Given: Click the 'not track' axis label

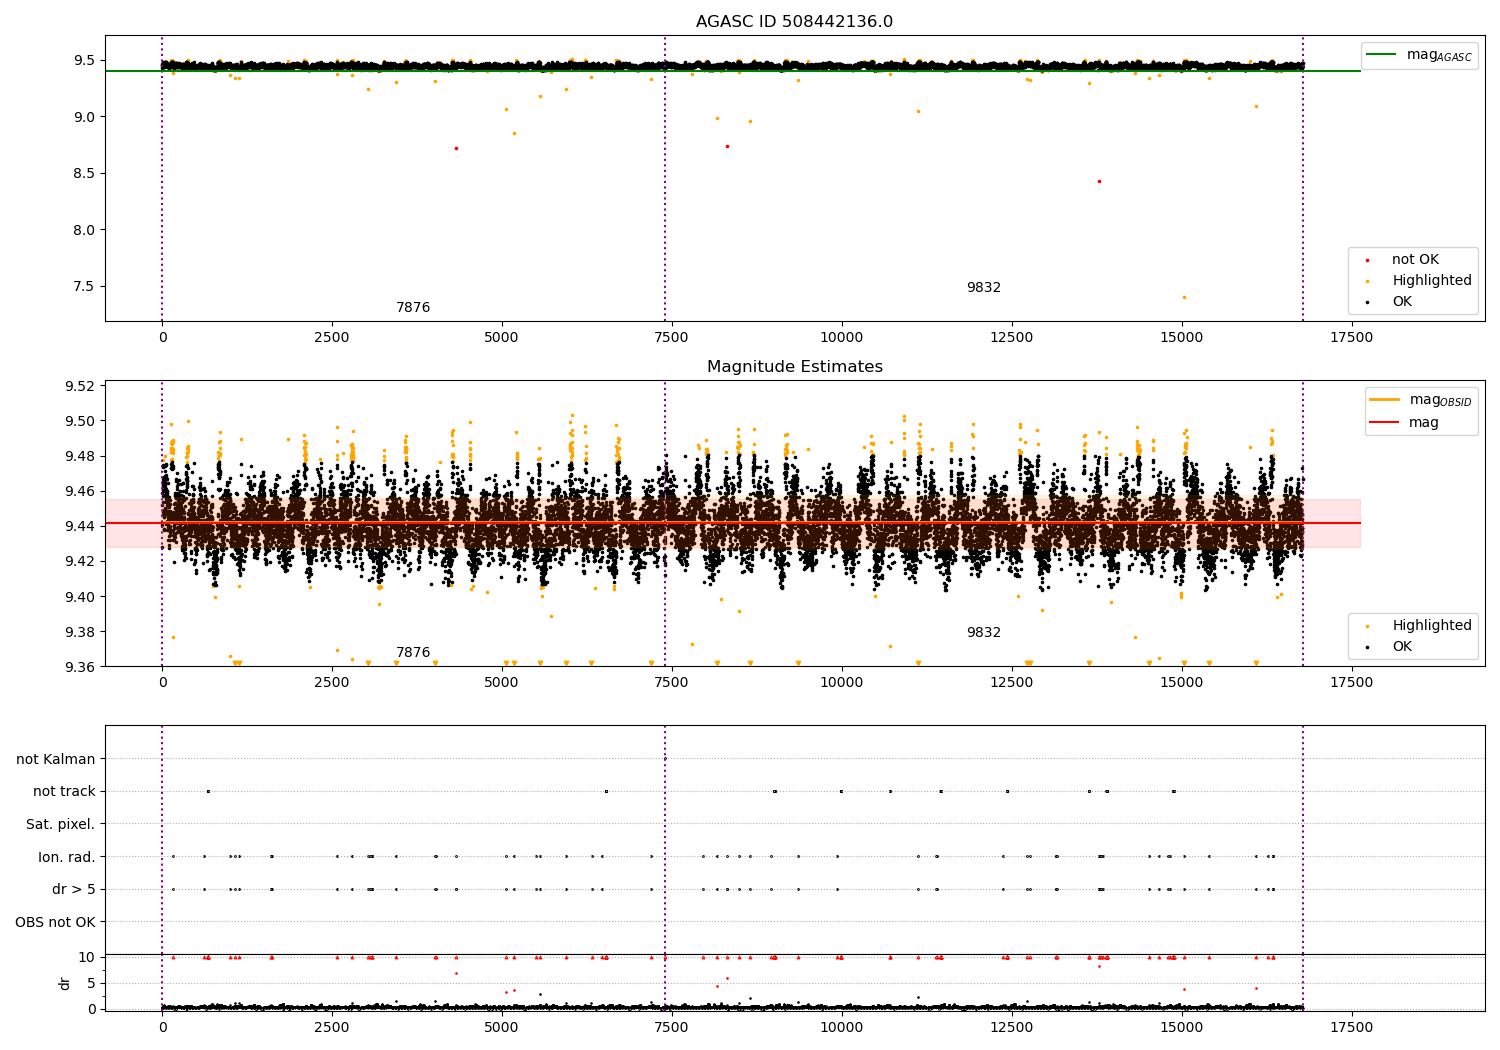Looking at the screenshot, I should coord(64,792).
